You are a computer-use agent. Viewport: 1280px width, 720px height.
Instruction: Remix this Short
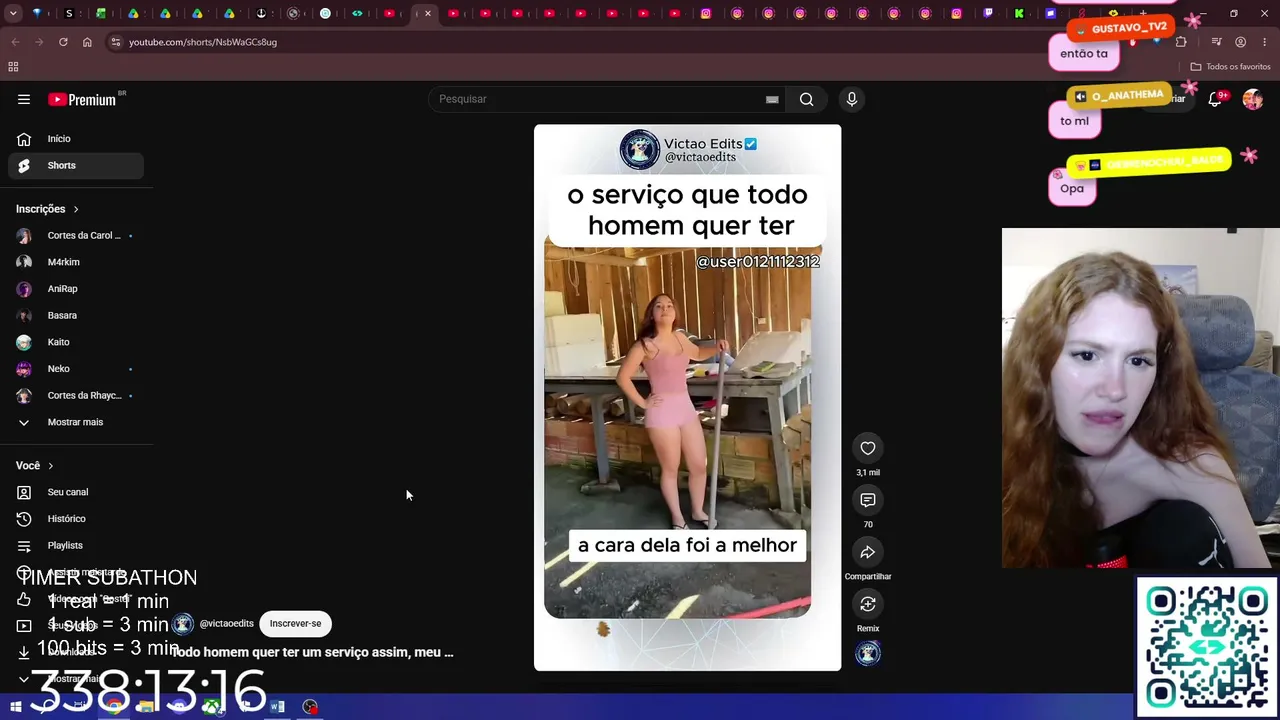(x=868, y=604)
